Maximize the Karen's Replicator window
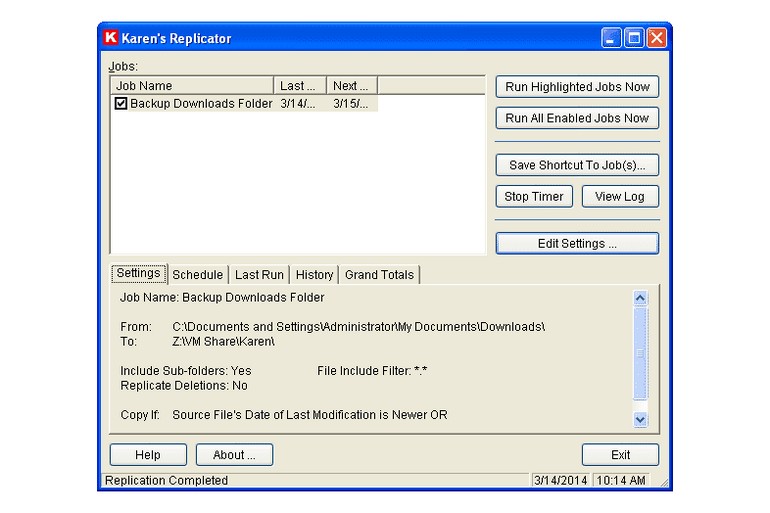The image size is (770, 513). point(633,38)
